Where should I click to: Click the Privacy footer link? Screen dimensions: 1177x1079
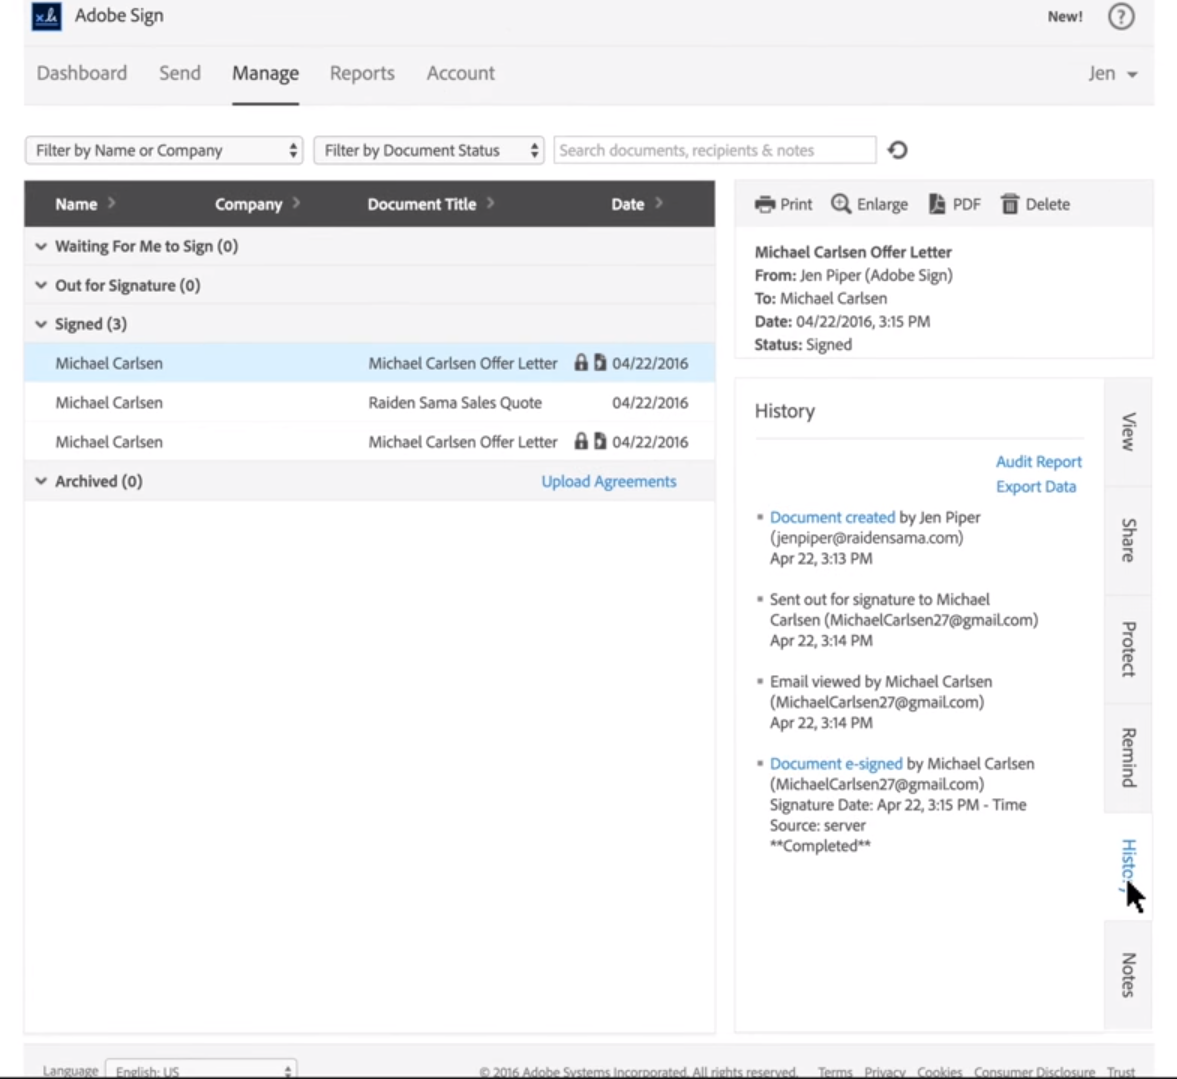click(x=884, y=1071)
